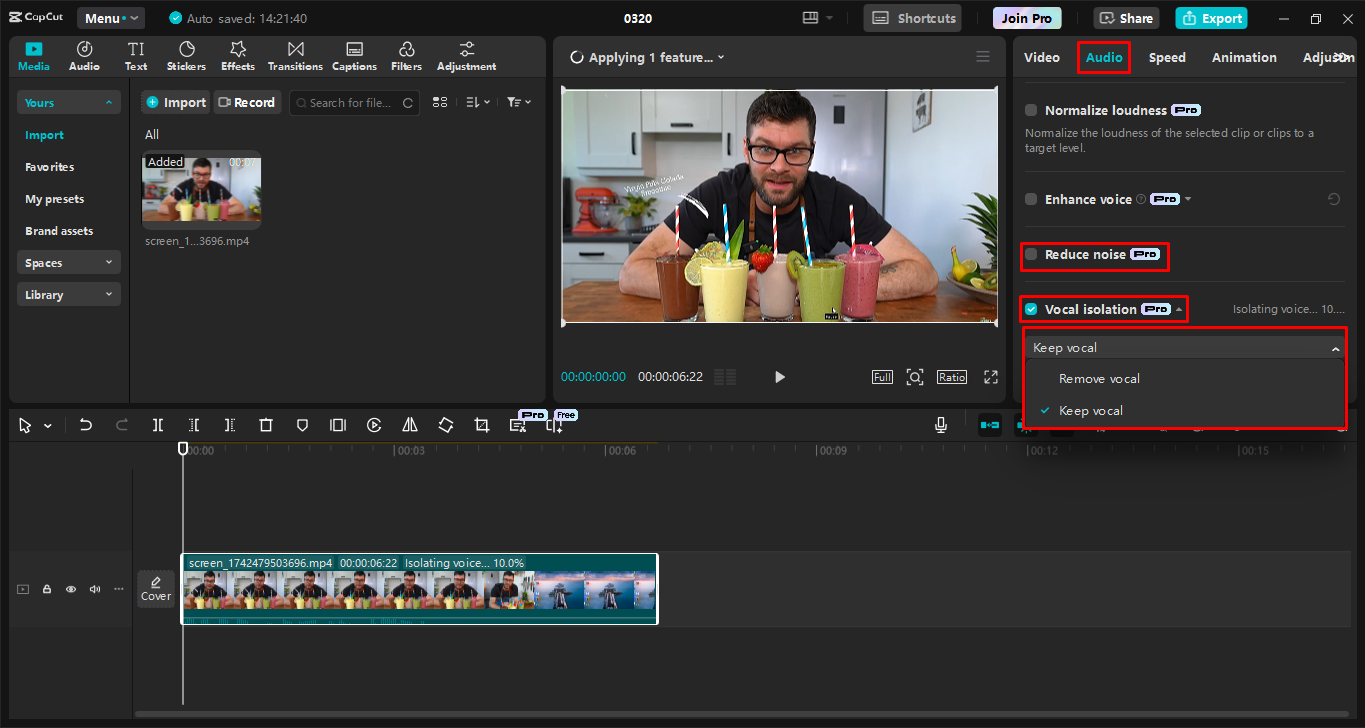The image size is (1365, 728).
Task: Click the screen_1...3696.mp4 media thumbnail
Action: point(201,190)
